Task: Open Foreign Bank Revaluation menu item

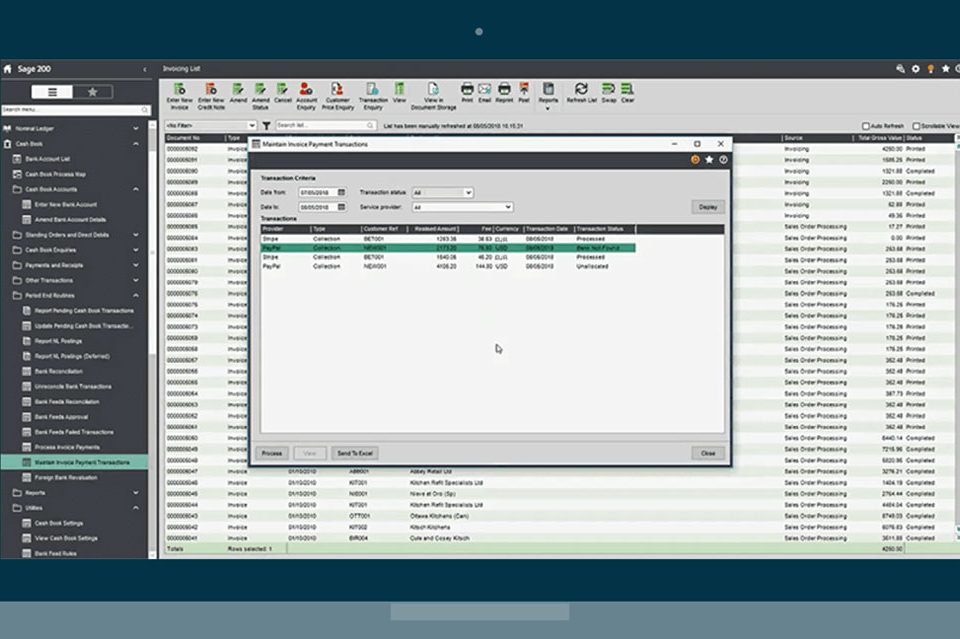Action: pos(66,477)
